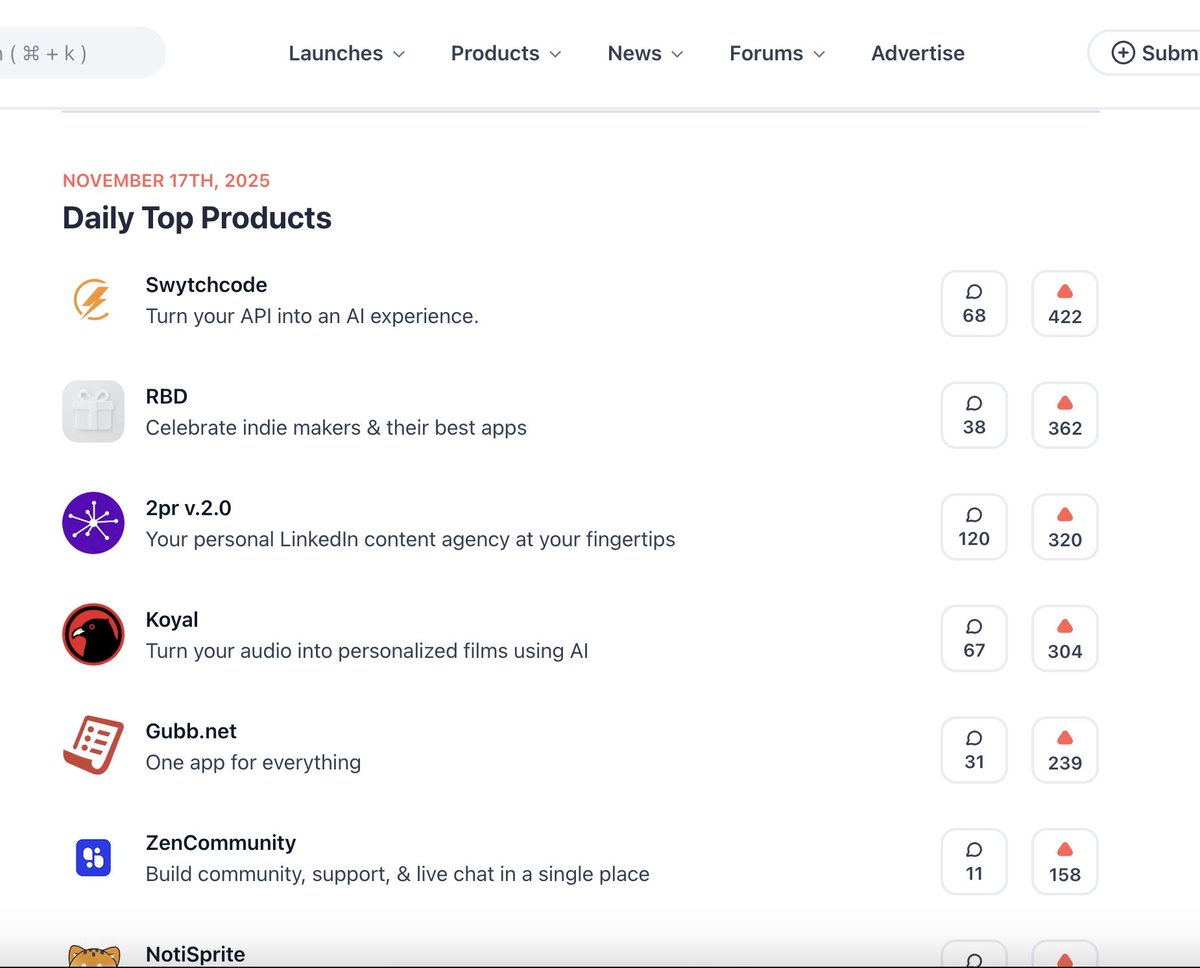
Task: Click the Submit button with plus icon
Action: point(1145,52)
